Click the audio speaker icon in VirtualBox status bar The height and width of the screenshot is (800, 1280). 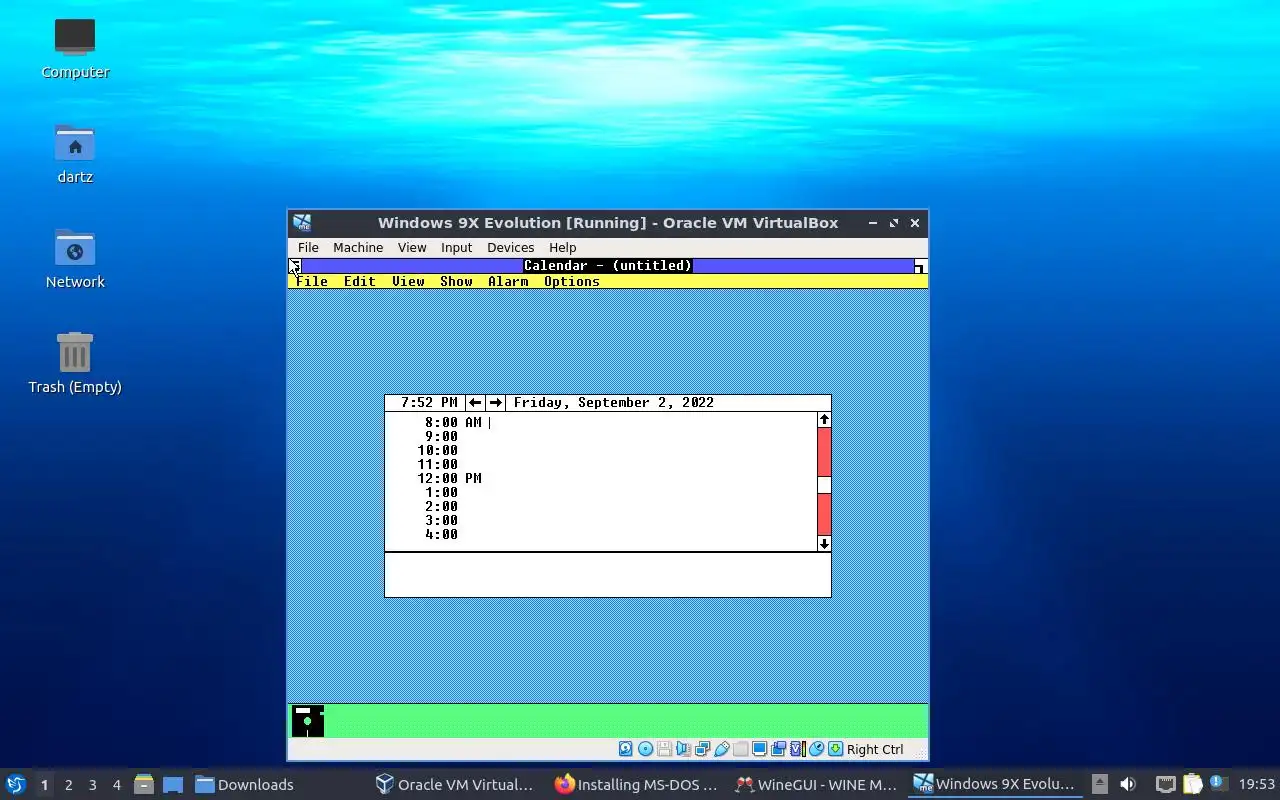click(683, 749)
